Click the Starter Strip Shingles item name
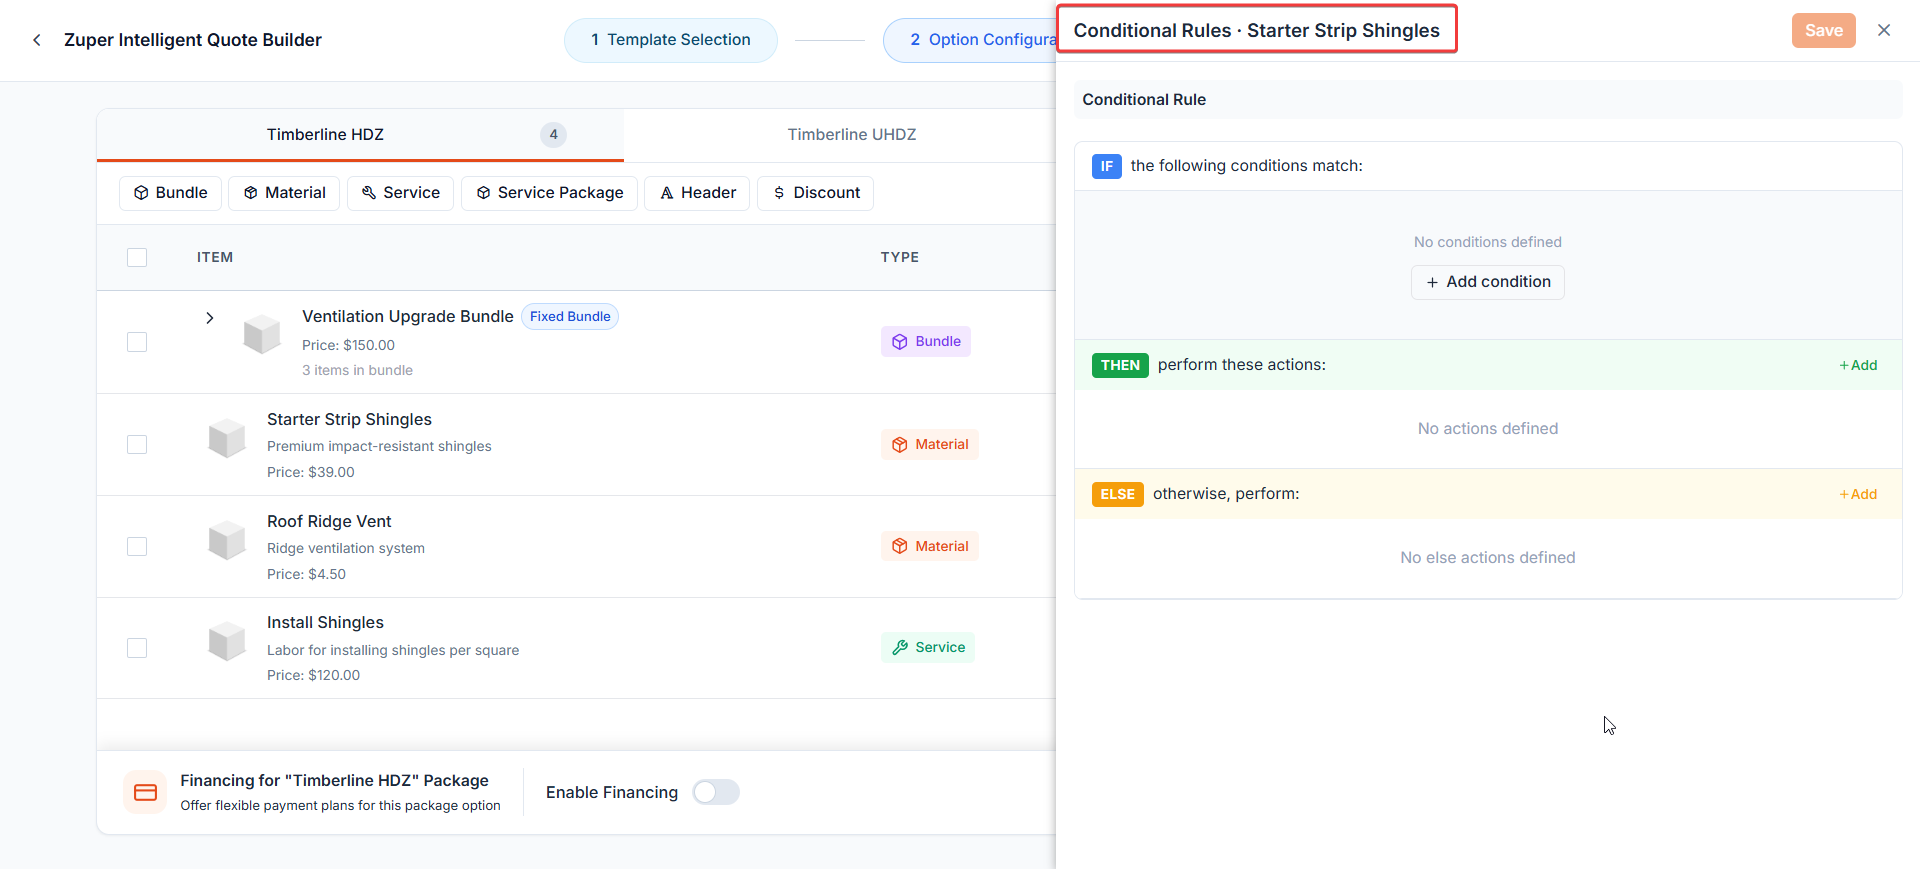1920x869 pixels. [349, 419]
